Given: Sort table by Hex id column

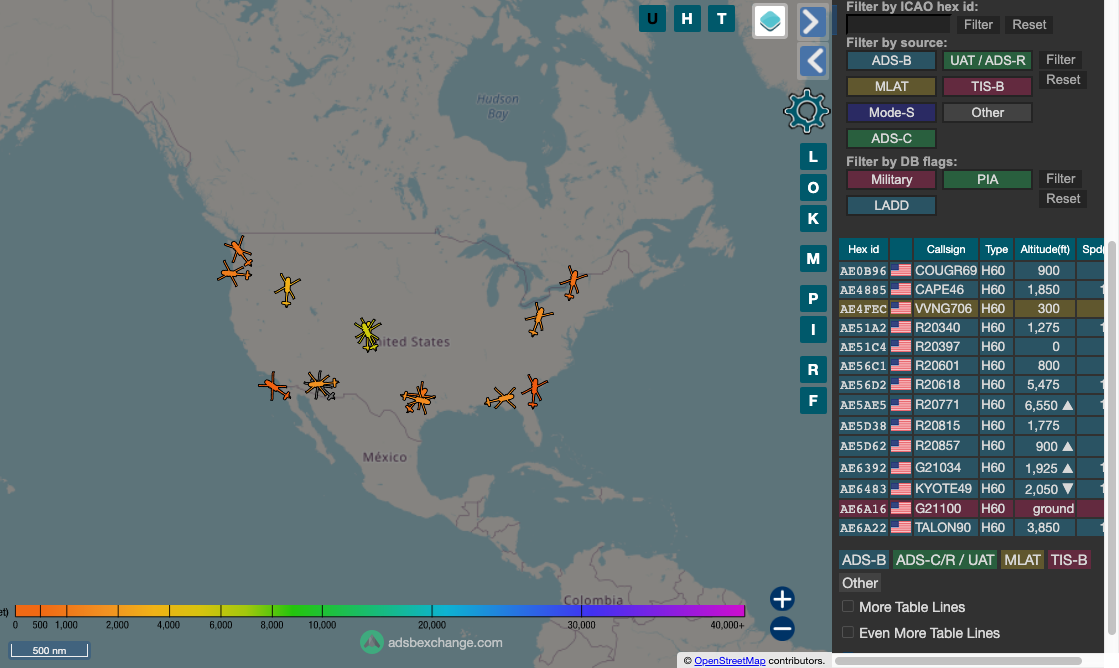Looking at the screenshot, I should [864, 249].
